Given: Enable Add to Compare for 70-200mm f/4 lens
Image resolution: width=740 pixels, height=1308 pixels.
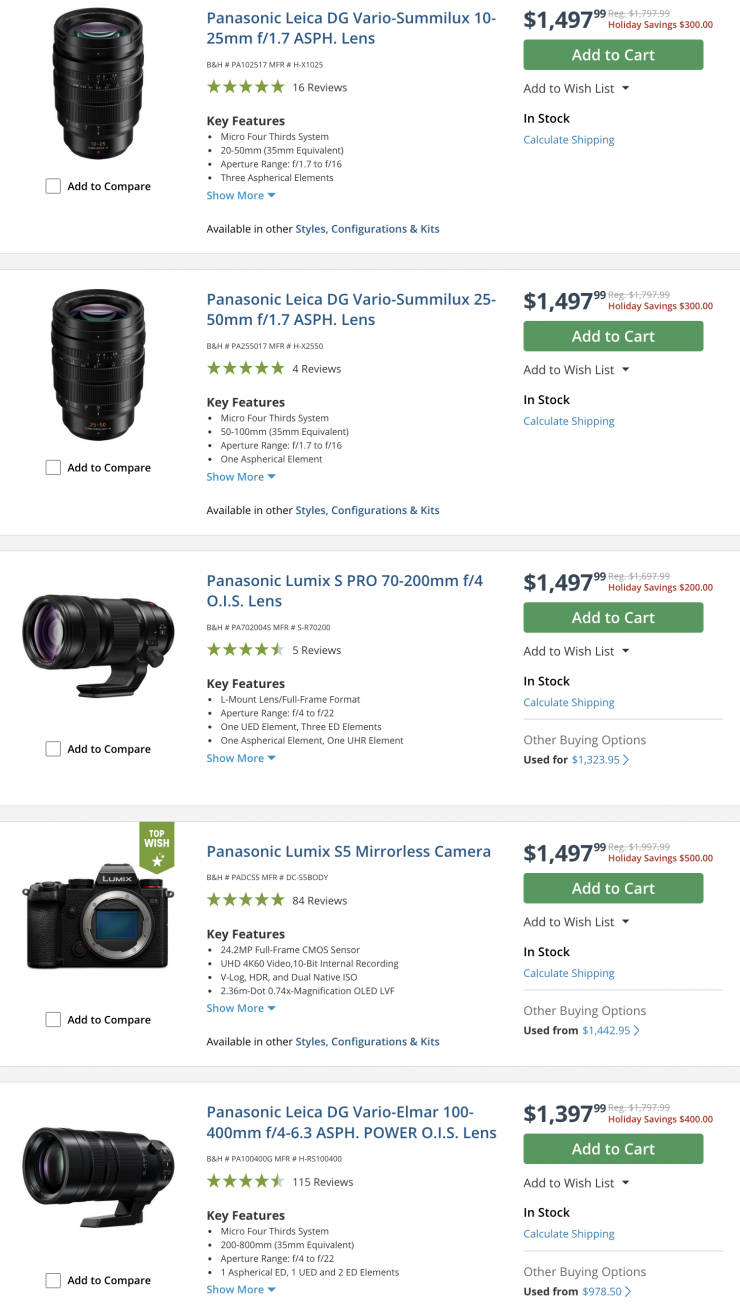Looking at the screenshot, I should 53,749.
